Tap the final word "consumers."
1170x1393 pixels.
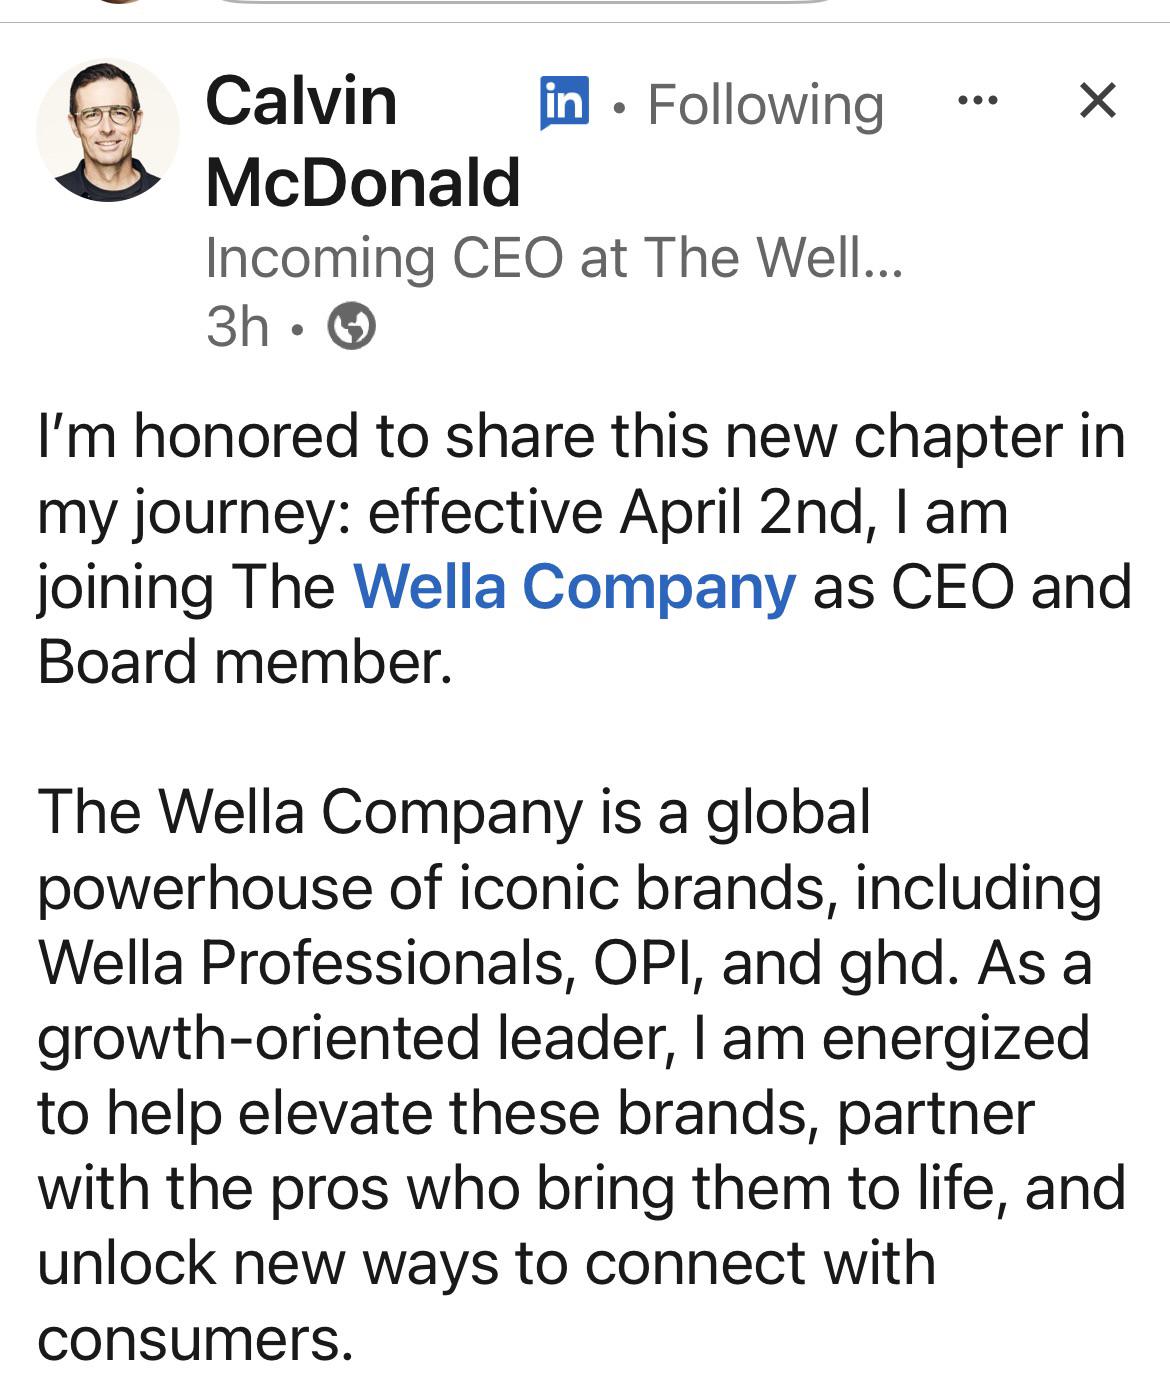coord(196,1338)
